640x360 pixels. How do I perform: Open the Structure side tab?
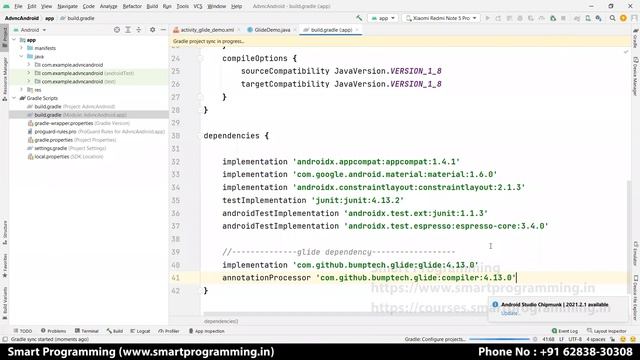[4, 233]
